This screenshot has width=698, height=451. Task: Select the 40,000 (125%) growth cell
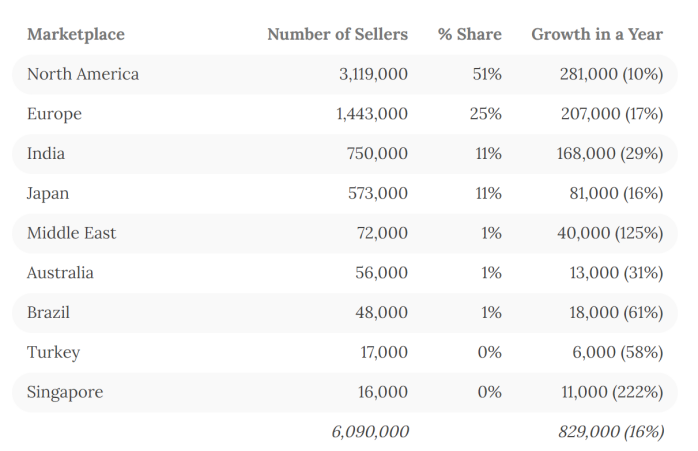[609, 233]
